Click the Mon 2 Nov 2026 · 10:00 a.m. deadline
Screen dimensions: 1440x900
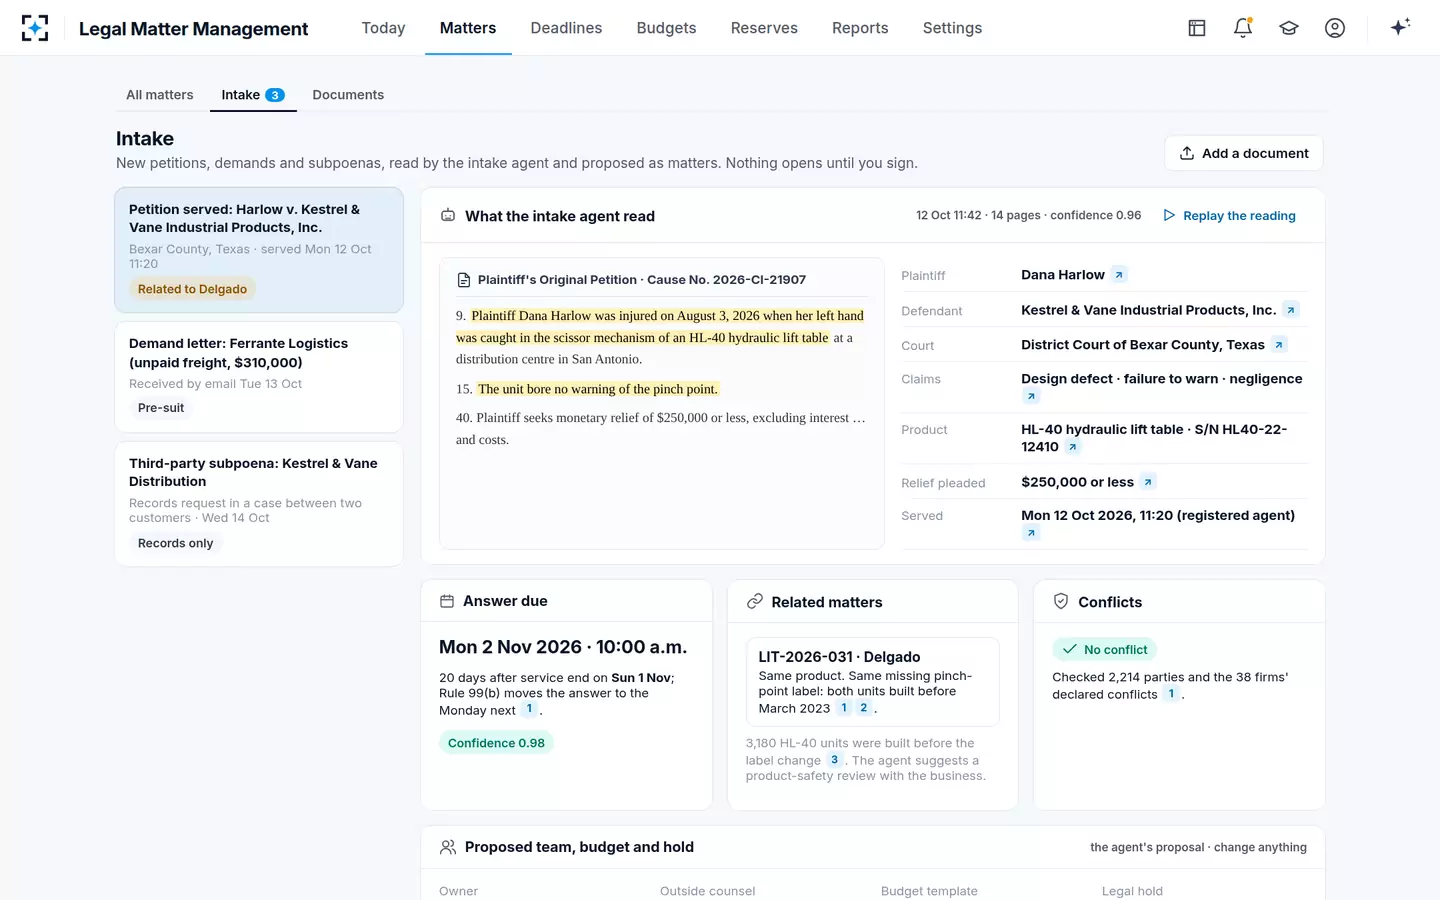pyautogui.click(x=563, y=647)
